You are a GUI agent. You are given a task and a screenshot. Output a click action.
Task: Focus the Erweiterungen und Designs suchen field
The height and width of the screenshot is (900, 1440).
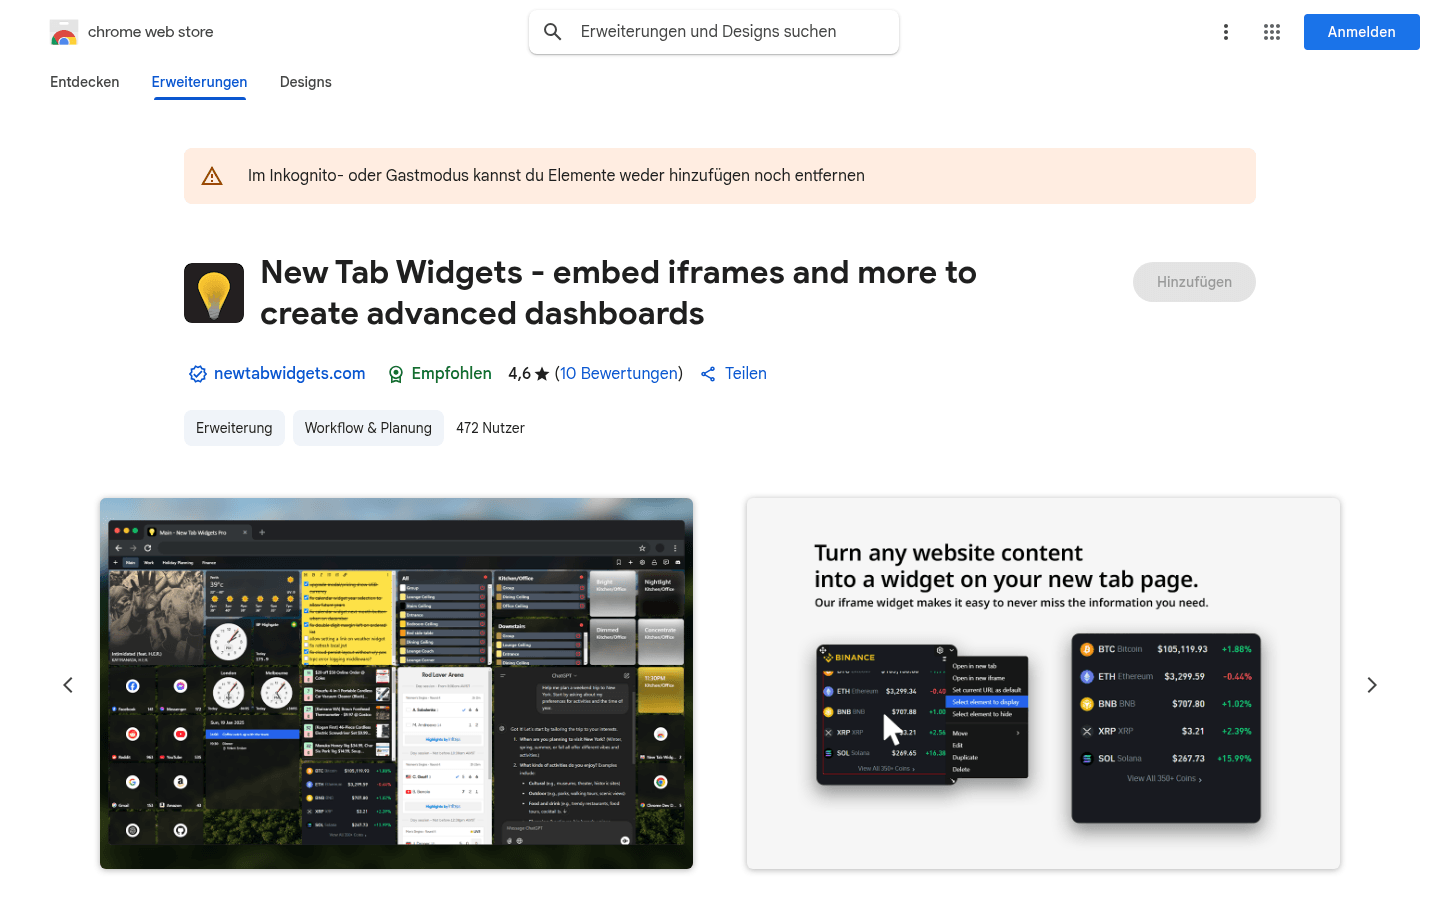coord(714,32)
